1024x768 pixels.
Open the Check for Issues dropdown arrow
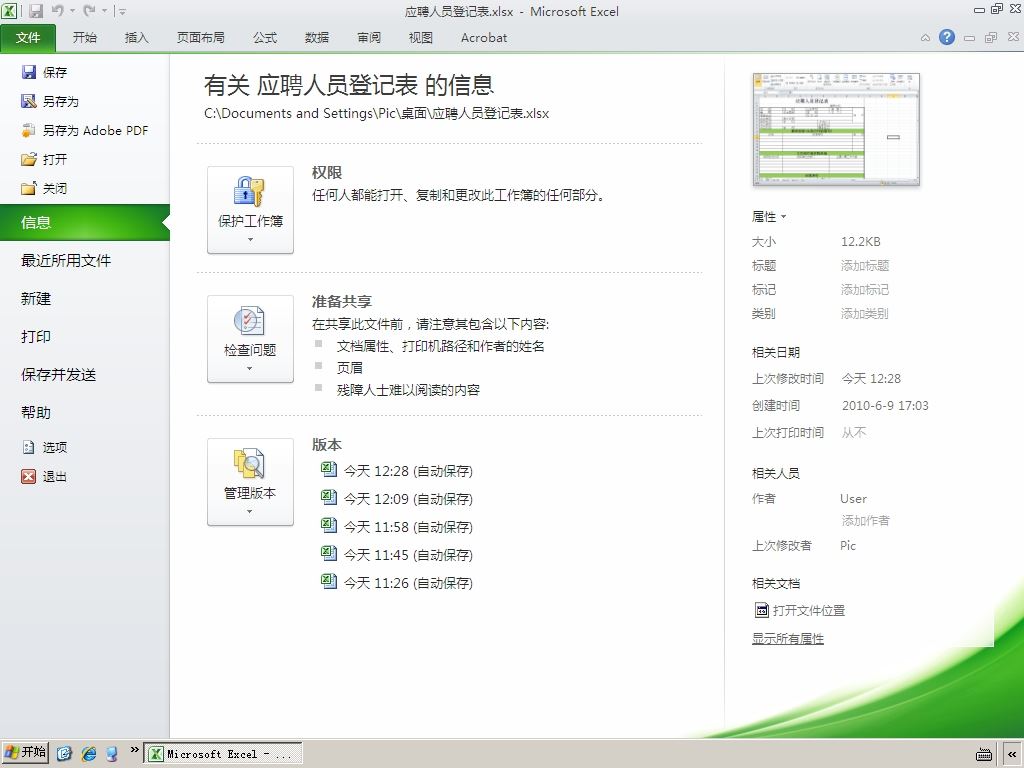pos(250,369)
